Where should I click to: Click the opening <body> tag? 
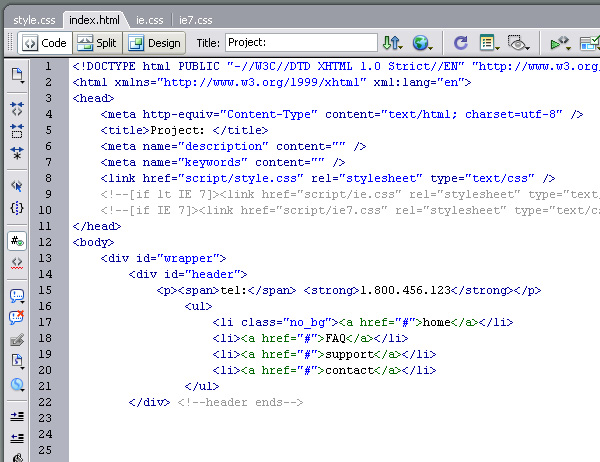click(93, 243)
